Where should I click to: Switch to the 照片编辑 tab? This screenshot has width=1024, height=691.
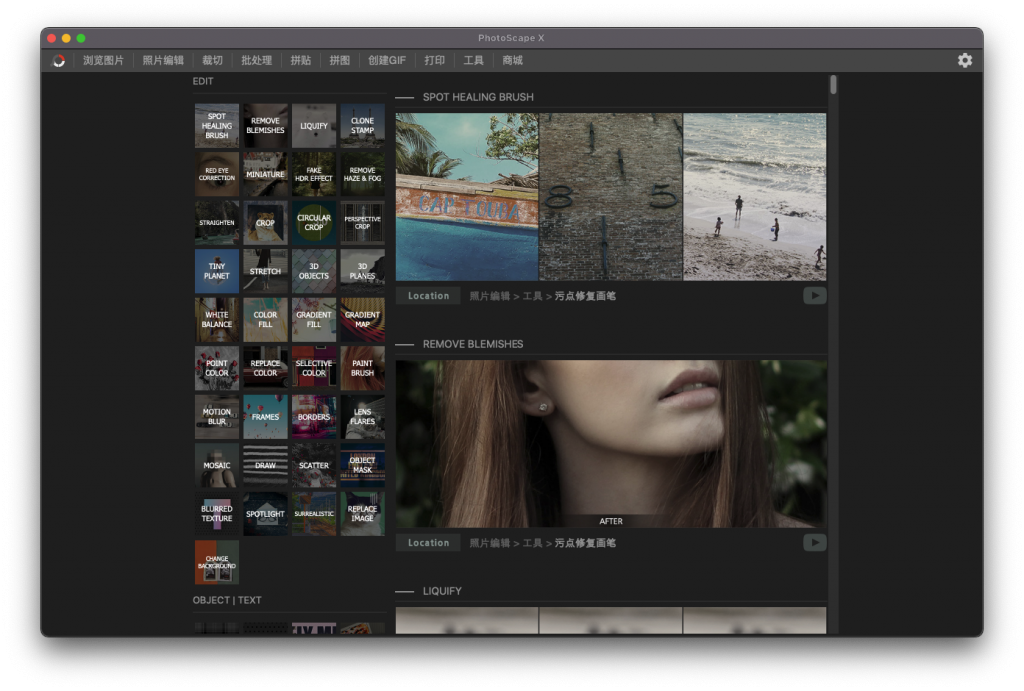(163, 61)
